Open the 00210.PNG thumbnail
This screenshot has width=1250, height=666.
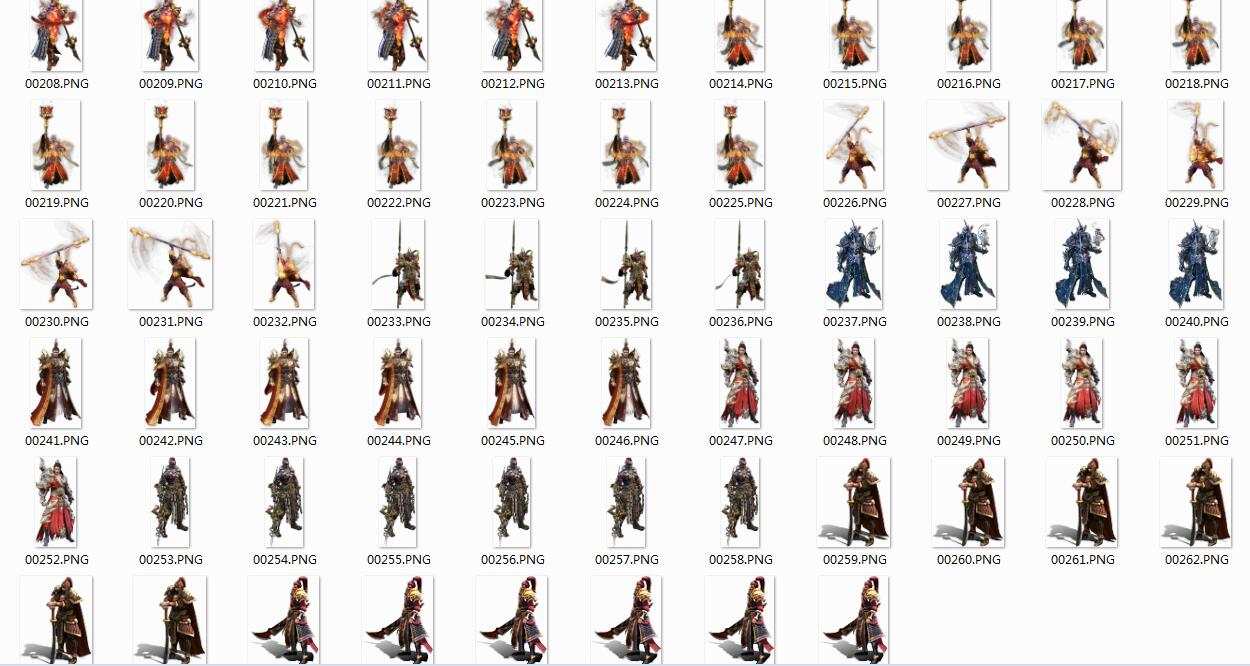click(285, 35)
